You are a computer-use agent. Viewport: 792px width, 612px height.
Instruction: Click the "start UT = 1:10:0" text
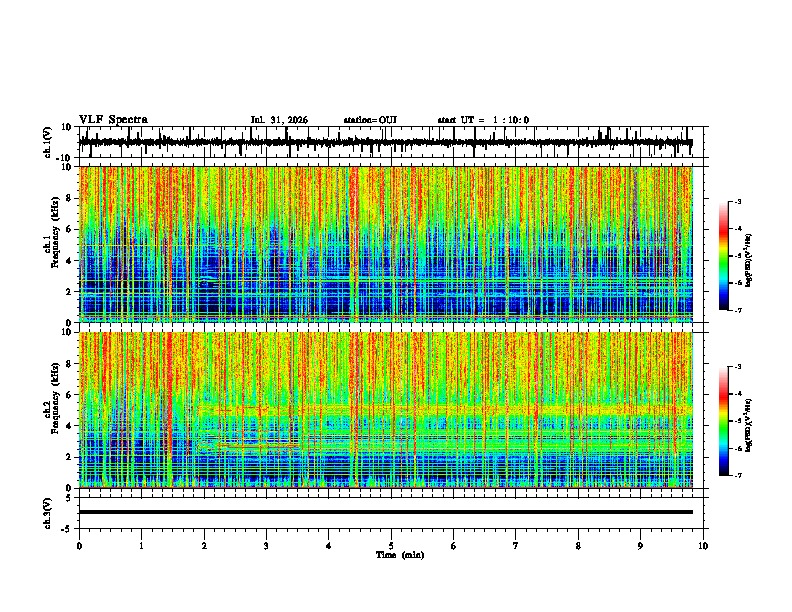(x=483, y=120)
